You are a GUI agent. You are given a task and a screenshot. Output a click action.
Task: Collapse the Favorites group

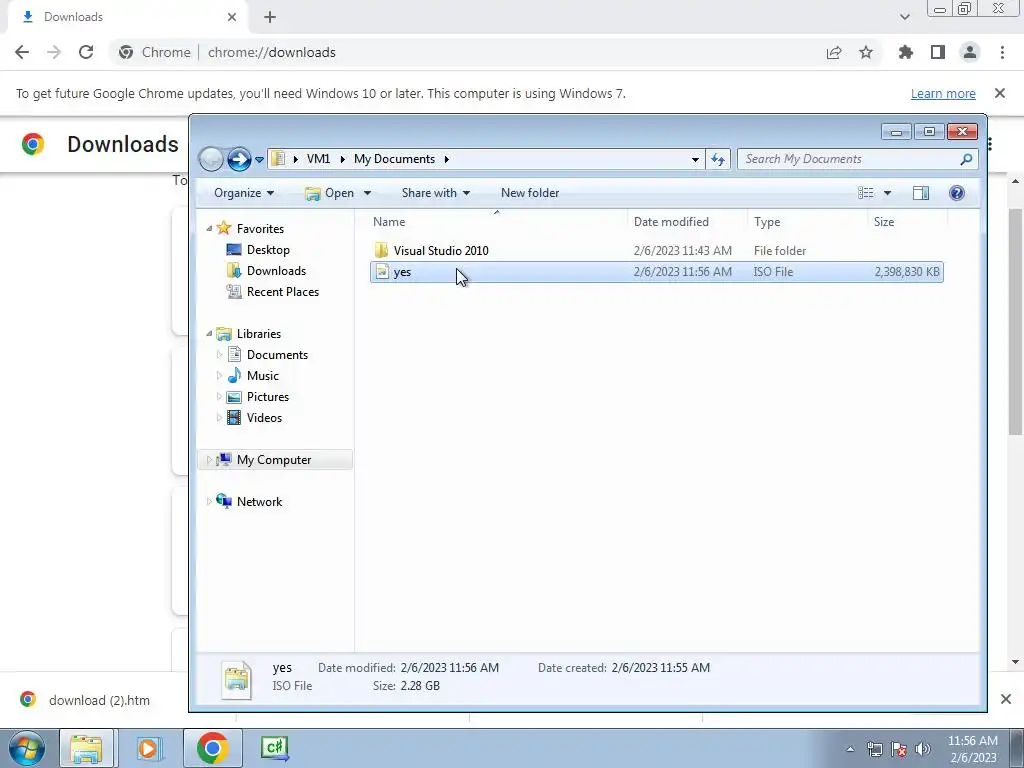209,229
